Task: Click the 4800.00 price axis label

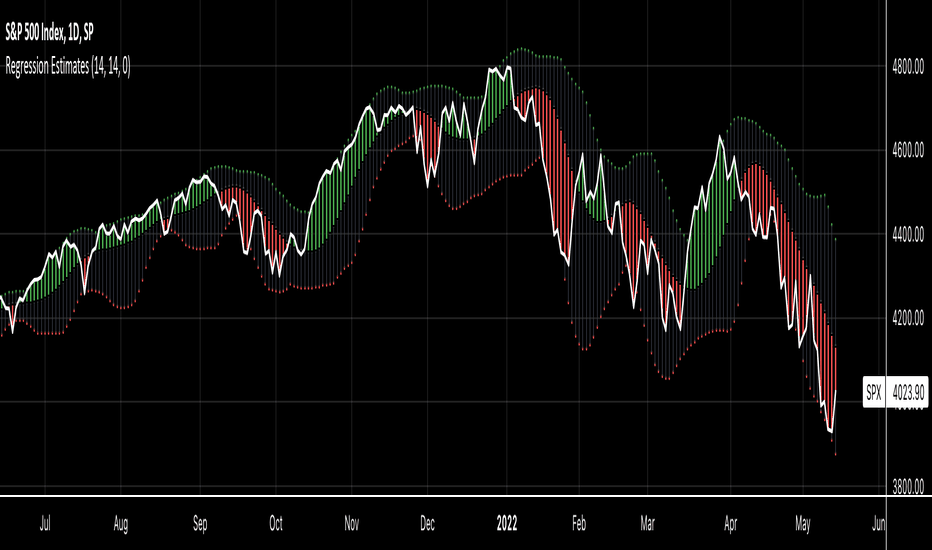Action: point(908,66)
